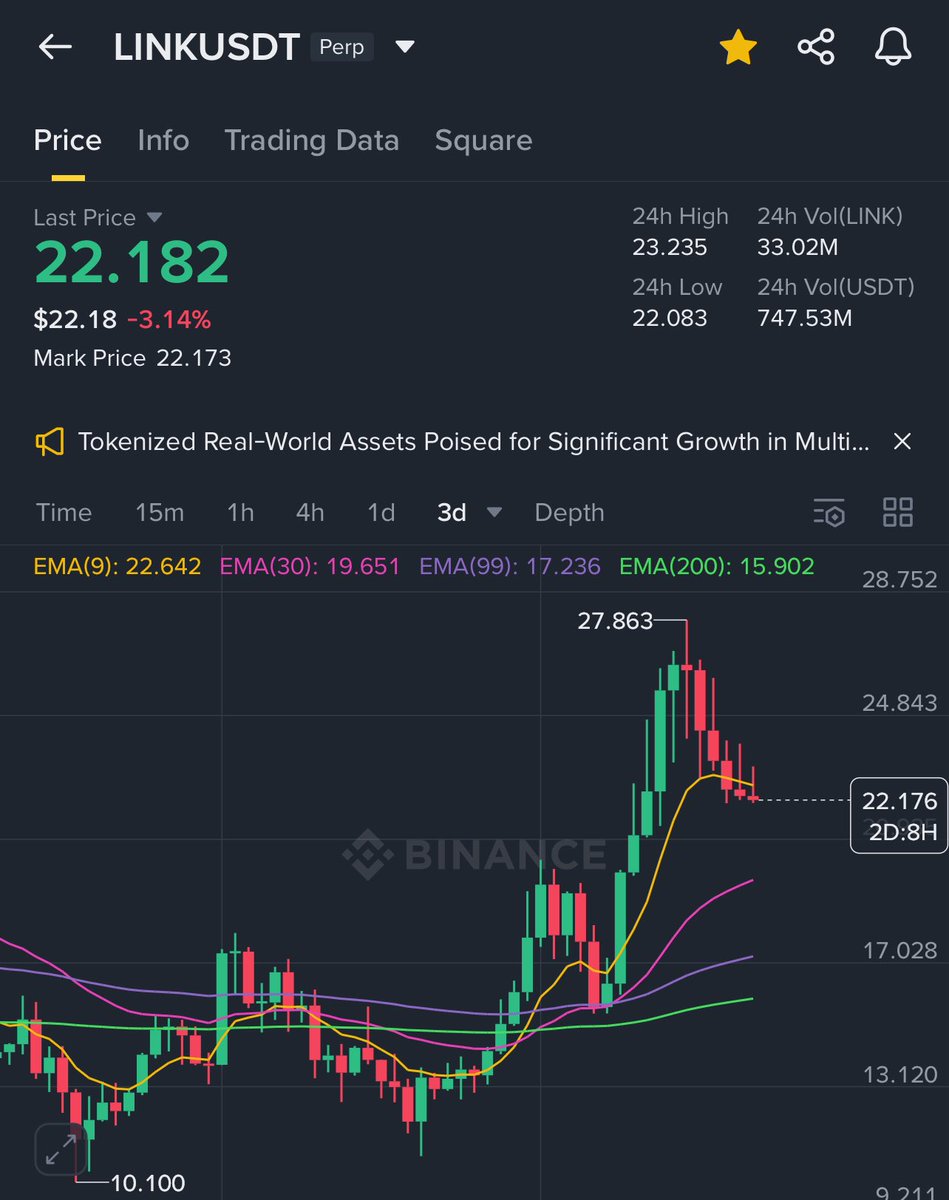949x1200 pixels.
Task: Select the 1d chart interval
Action: [x=381, y=512]
